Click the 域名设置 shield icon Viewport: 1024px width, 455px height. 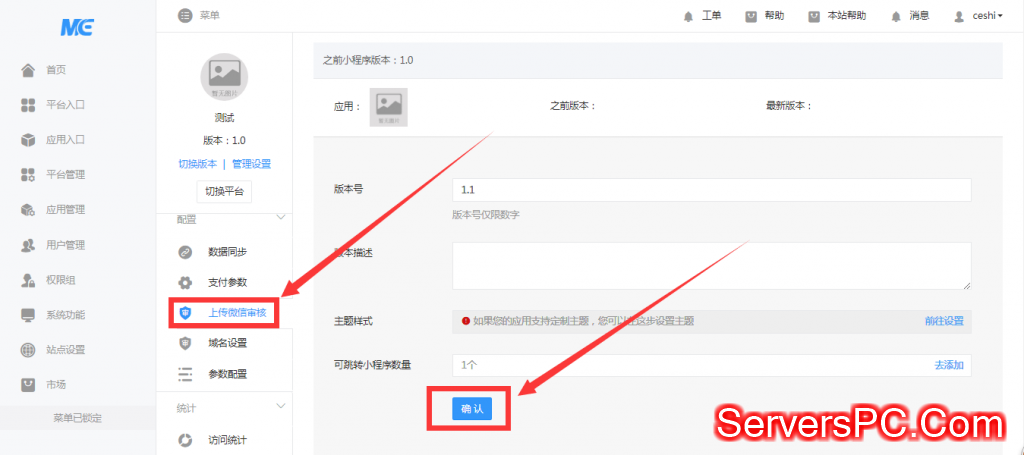click(185, 343)
